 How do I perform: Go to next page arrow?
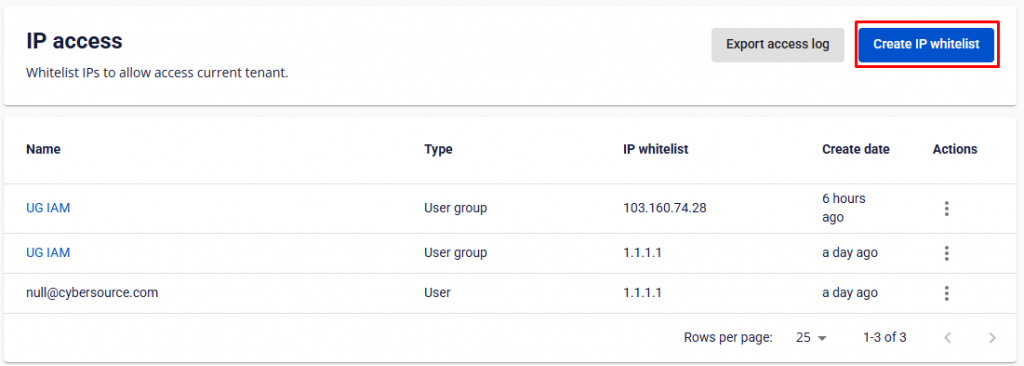tap(992, 338)
